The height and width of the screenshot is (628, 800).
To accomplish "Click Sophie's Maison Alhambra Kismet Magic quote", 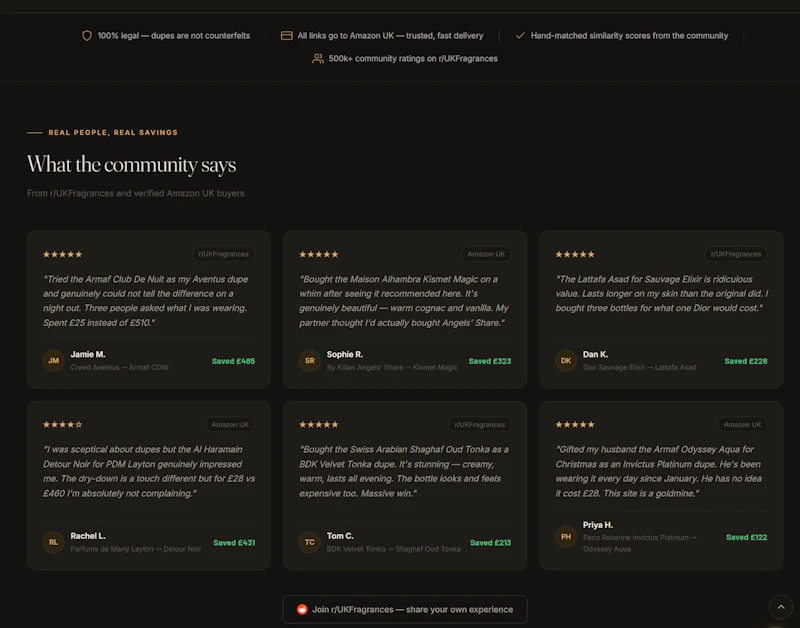I will point(404,301).
